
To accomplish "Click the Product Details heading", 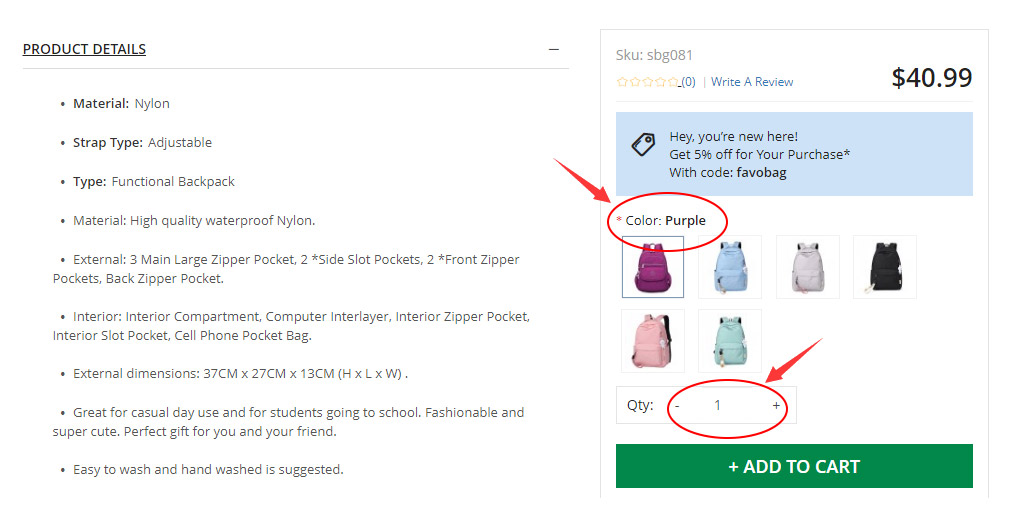I will 84,49.
